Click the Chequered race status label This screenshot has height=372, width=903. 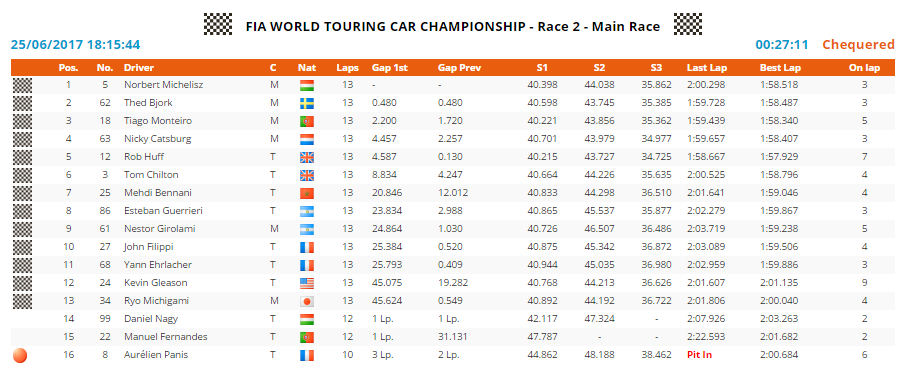point(858,44)
